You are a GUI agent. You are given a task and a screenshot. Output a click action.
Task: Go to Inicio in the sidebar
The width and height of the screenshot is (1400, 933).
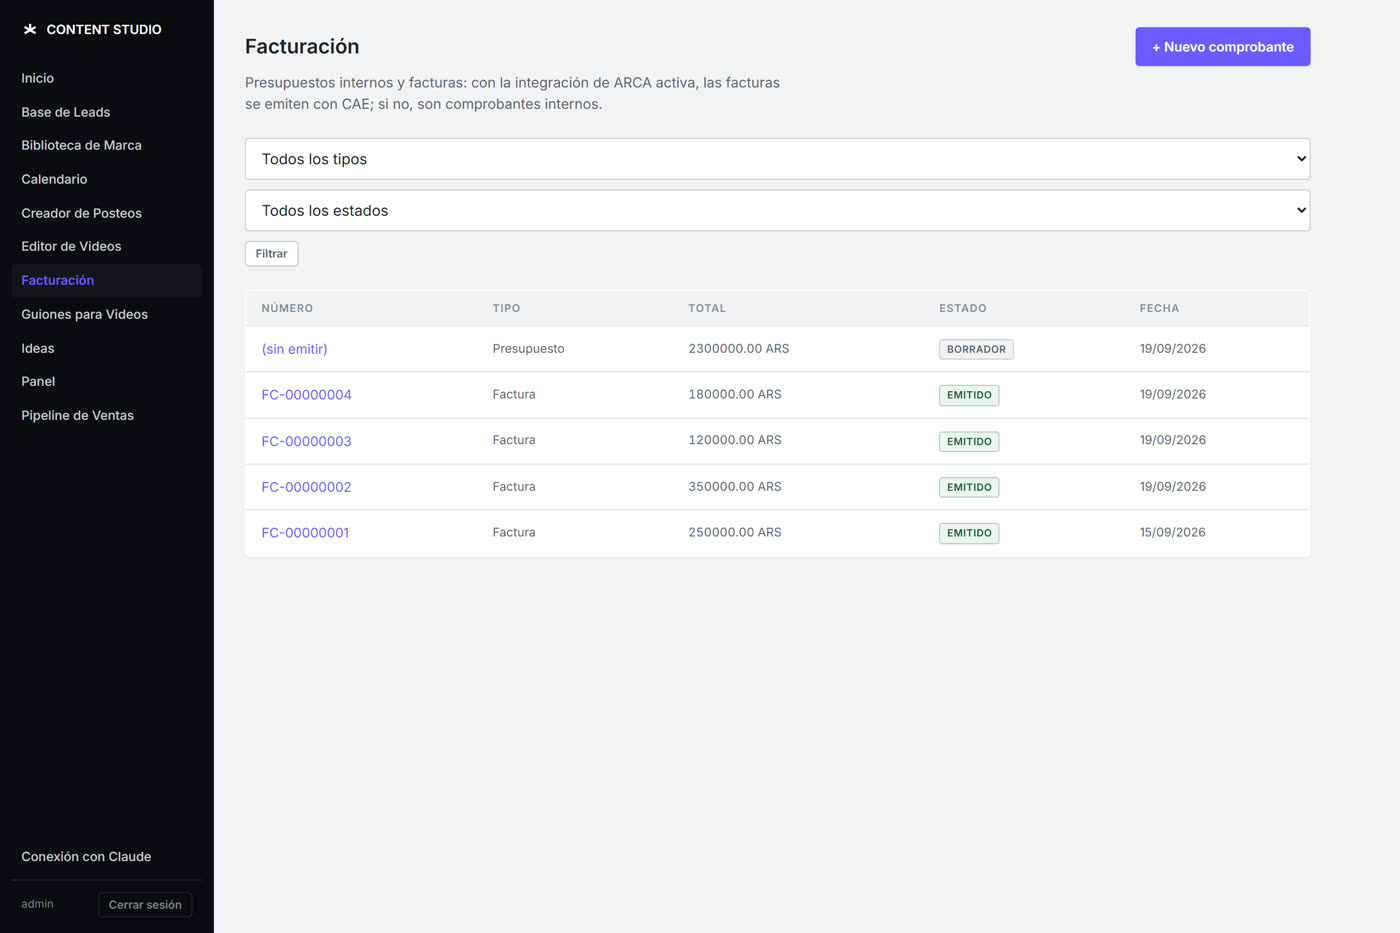point(38,78)
